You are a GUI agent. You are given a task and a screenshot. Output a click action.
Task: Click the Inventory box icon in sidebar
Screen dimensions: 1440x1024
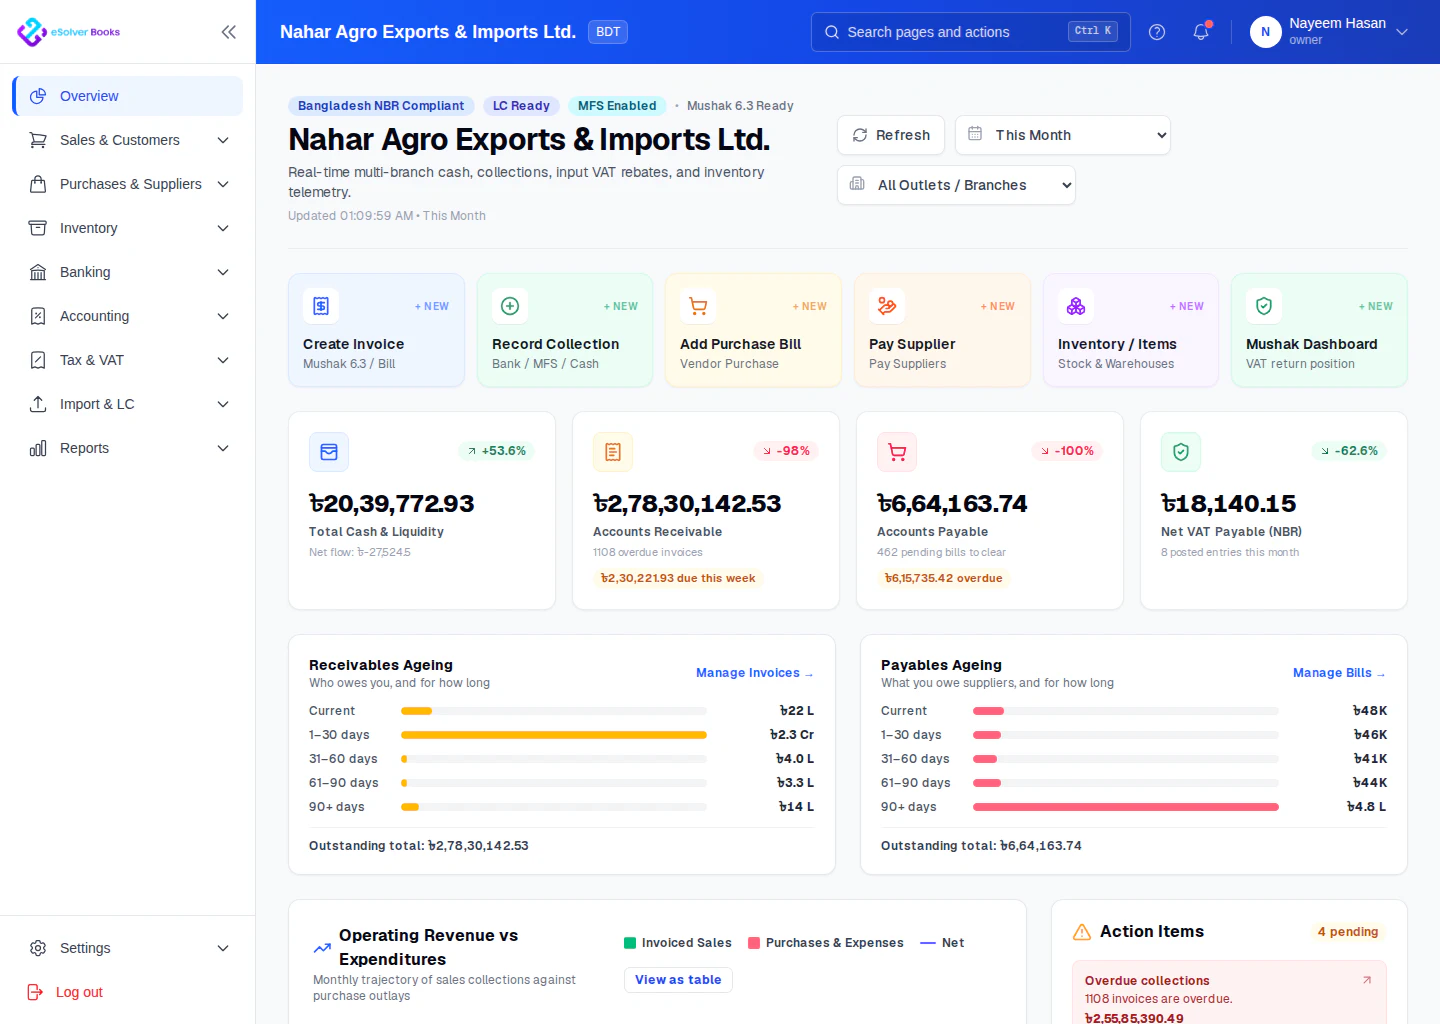point(38,228)
